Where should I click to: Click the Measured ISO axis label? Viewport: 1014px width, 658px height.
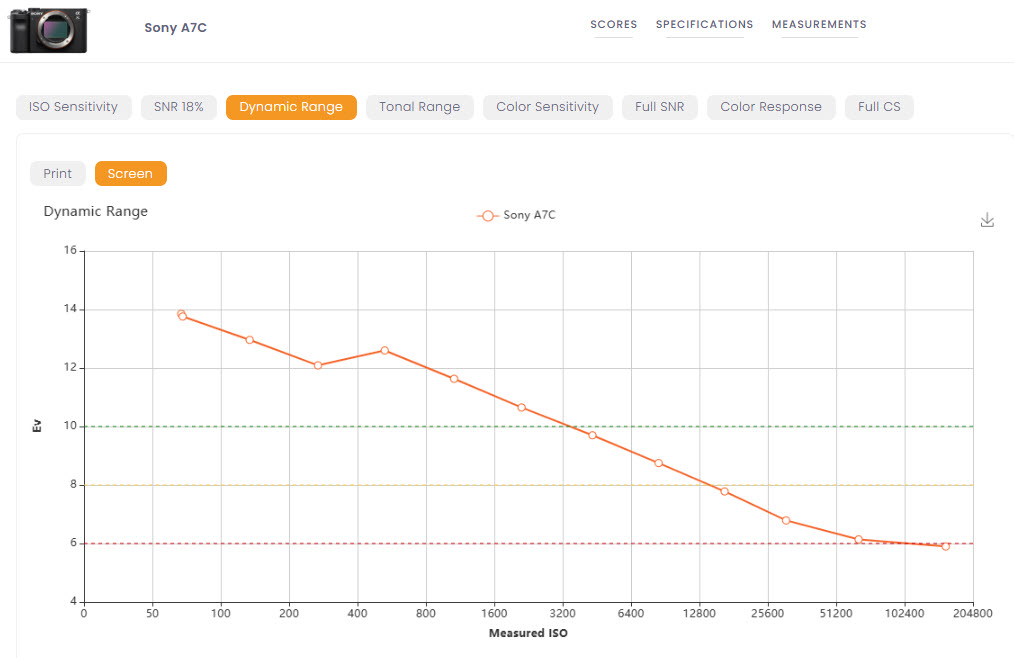(528, 633)
